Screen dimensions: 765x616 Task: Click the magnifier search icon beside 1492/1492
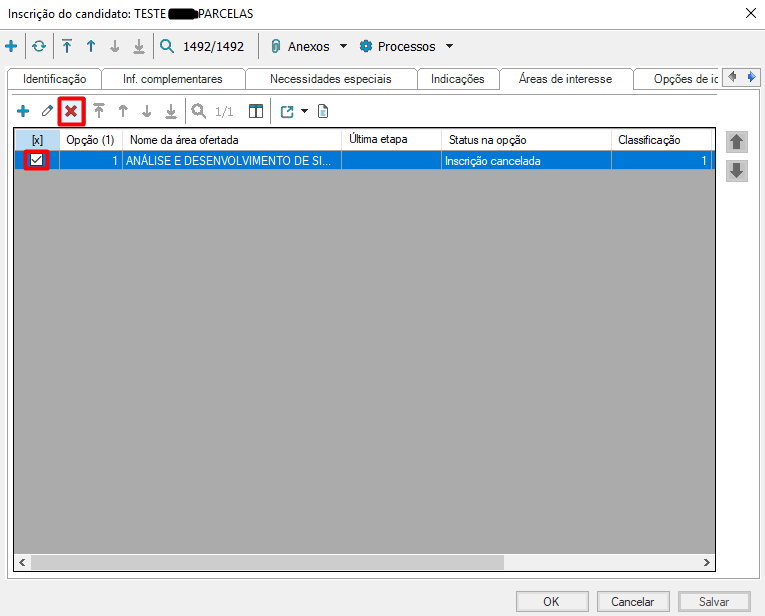point(167,46)
